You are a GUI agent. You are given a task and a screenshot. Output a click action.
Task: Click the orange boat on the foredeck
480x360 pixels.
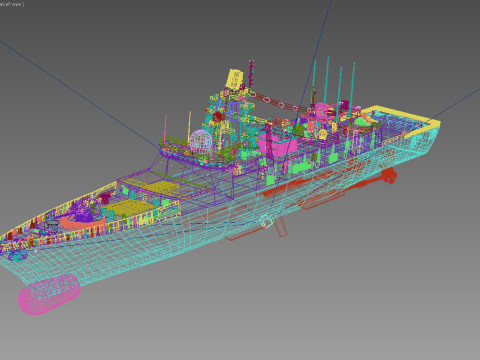point(82,223)
